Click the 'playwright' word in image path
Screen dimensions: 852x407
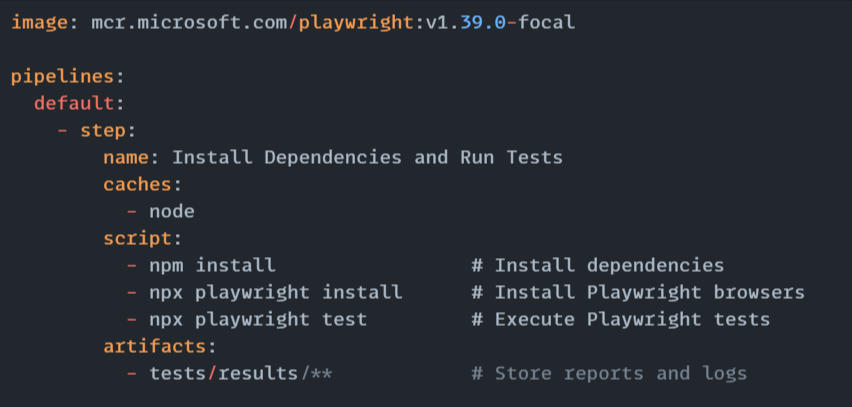click(x=356, y=23)
